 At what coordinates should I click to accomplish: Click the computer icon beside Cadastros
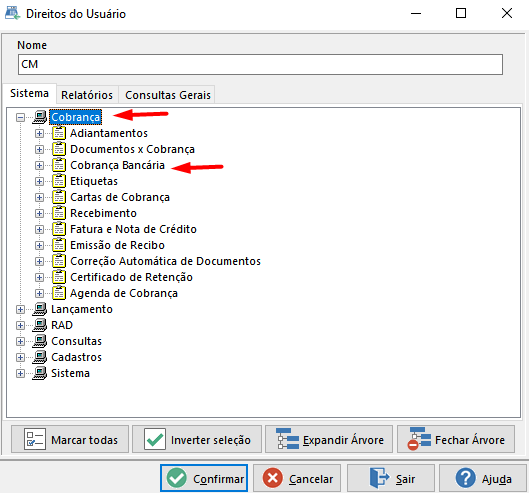tap(40, 357)
